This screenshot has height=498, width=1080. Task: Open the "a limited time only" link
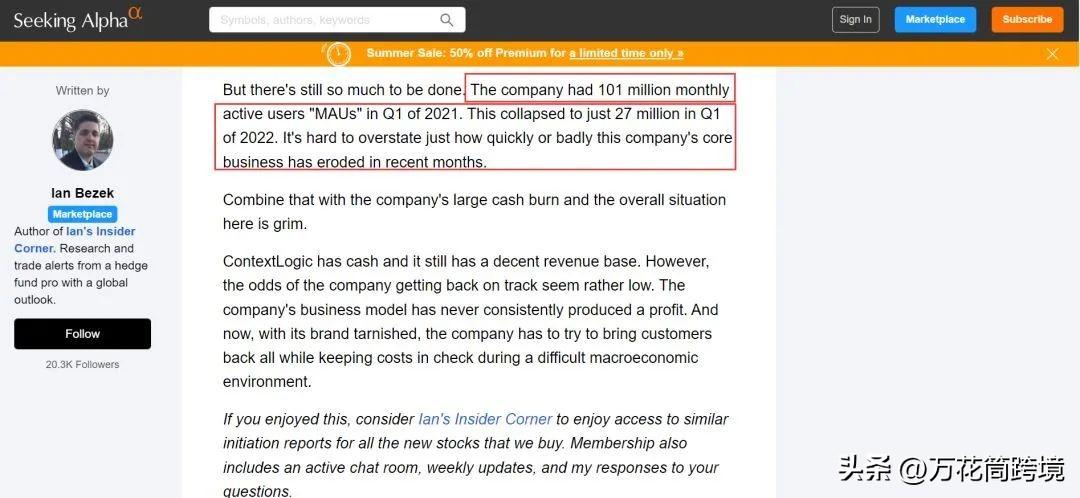coord(626,53)
